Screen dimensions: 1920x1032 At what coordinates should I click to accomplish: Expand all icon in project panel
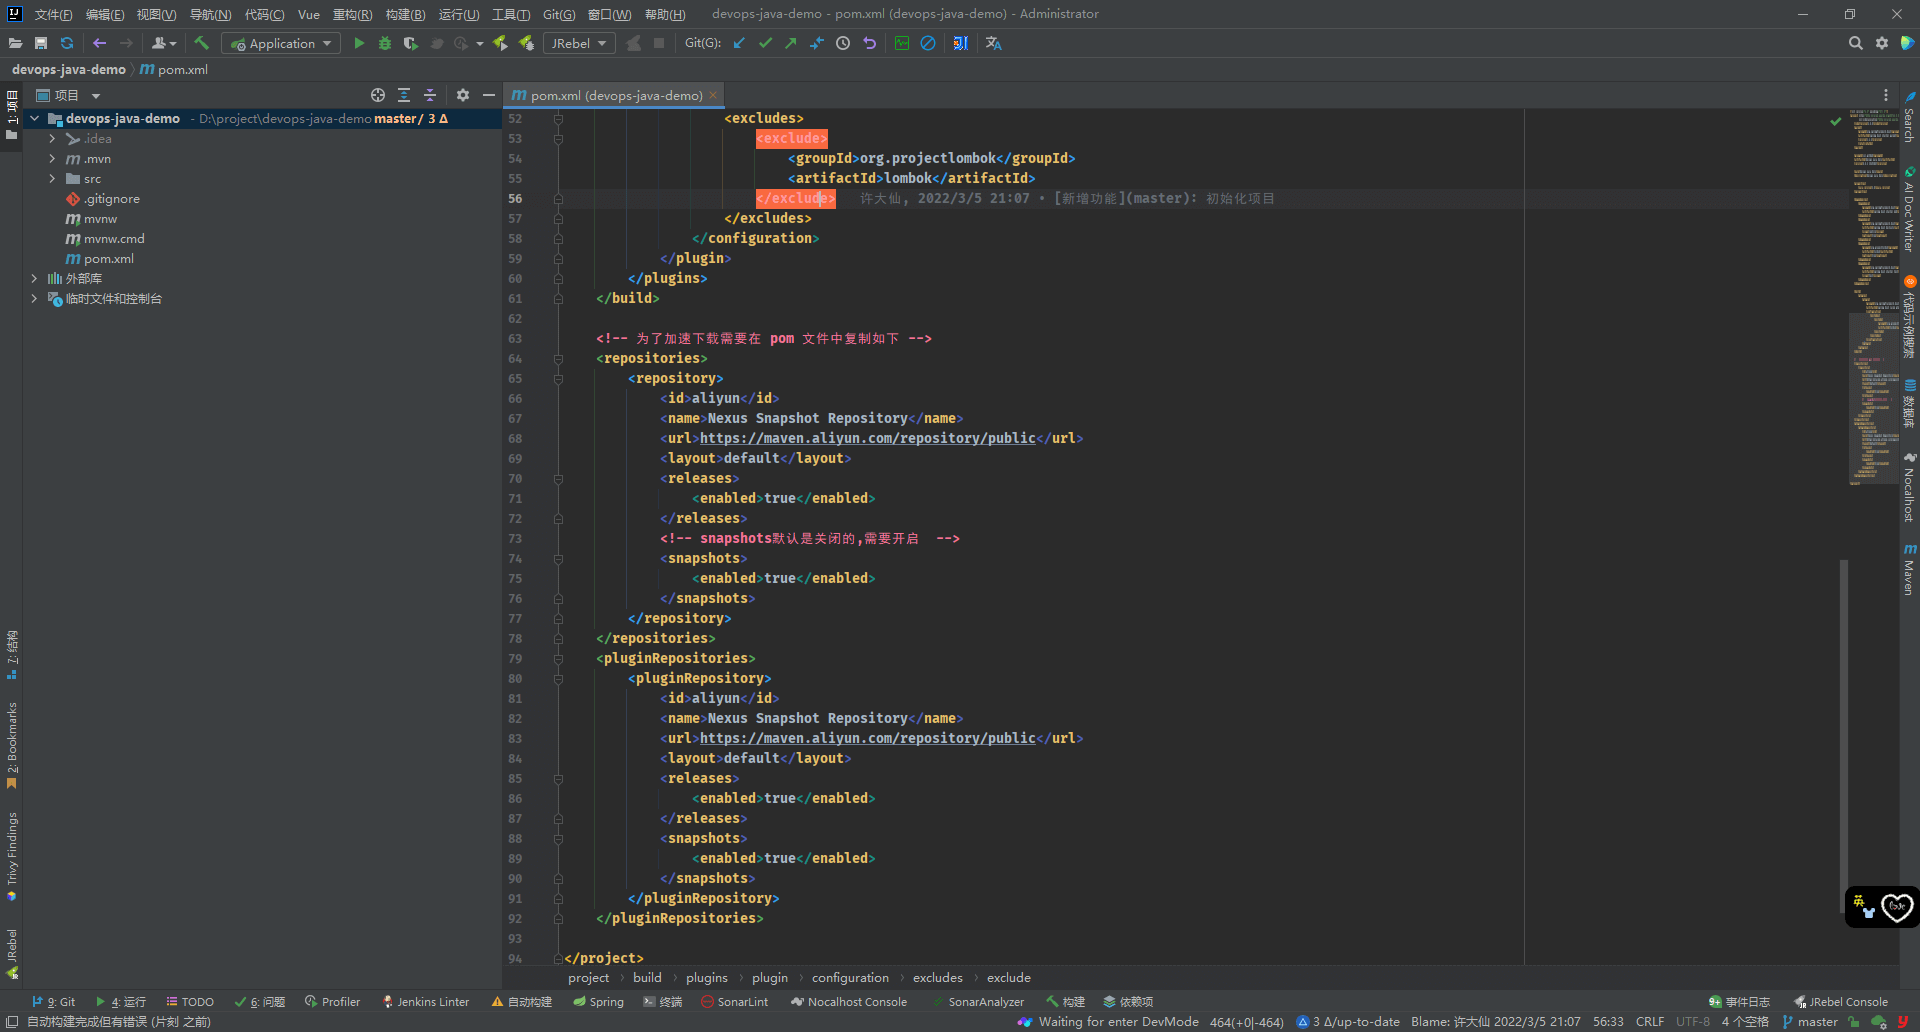404,95
